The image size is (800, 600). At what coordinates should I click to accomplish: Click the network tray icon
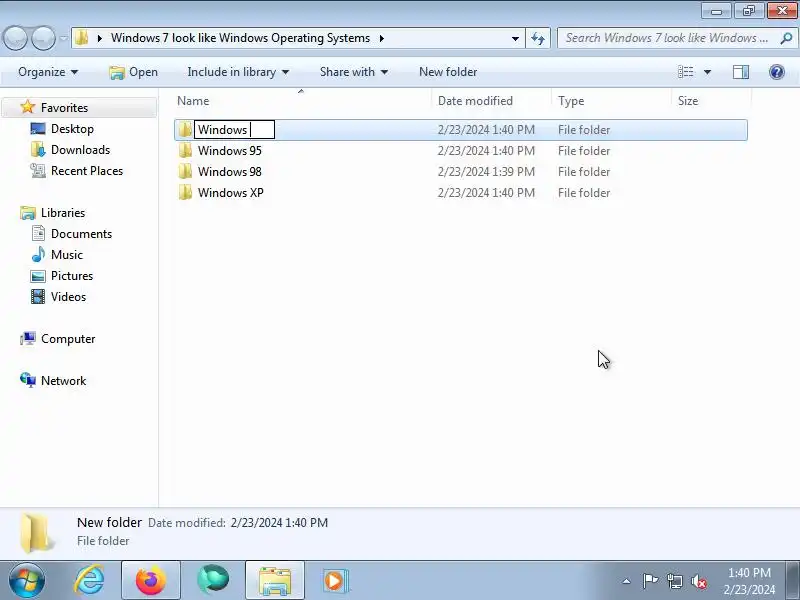[674, 581]
